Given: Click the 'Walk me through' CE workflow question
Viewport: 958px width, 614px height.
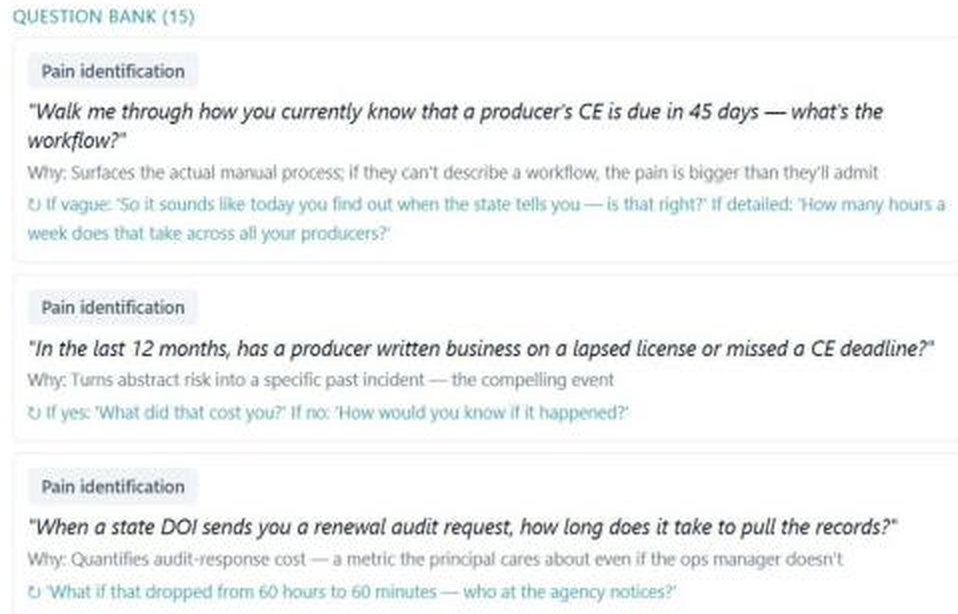Looking at the screenshot, I should 455,126.
